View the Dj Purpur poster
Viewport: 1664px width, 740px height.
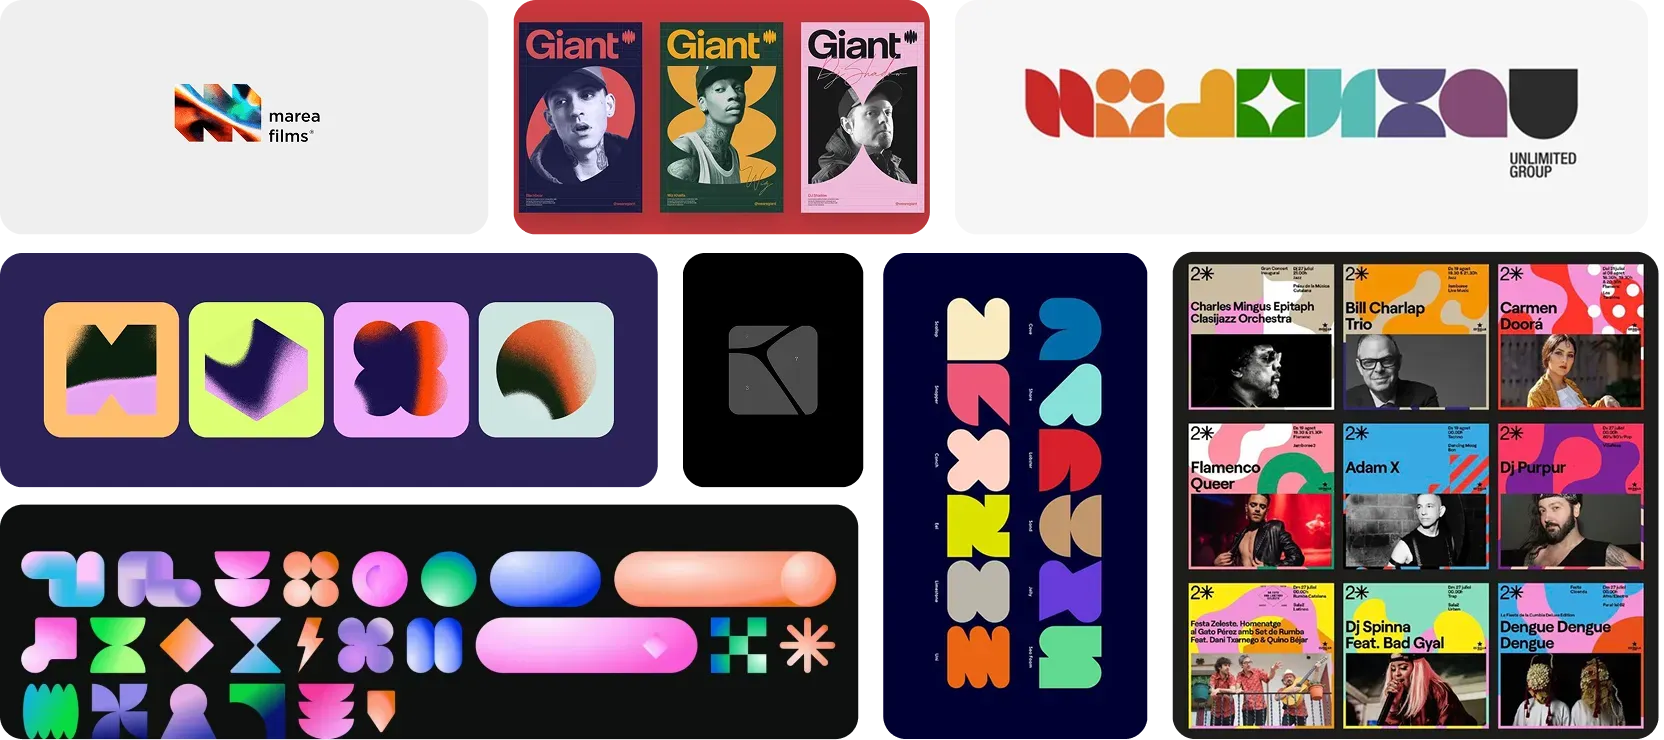1571,496
